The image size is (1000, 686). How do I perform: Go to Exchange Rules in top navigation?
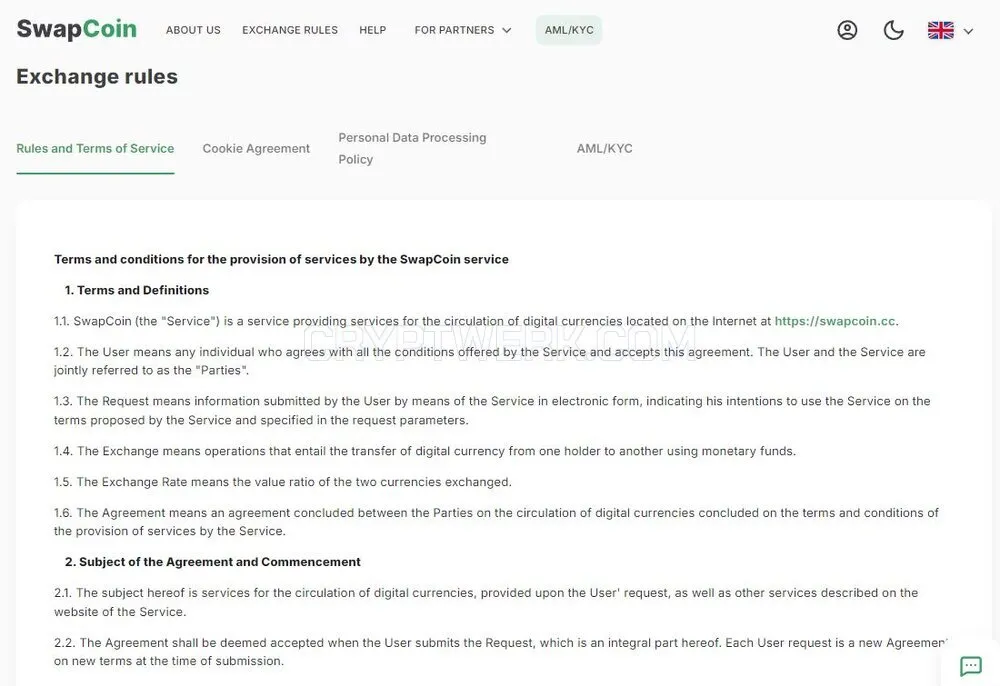point(290,30)
